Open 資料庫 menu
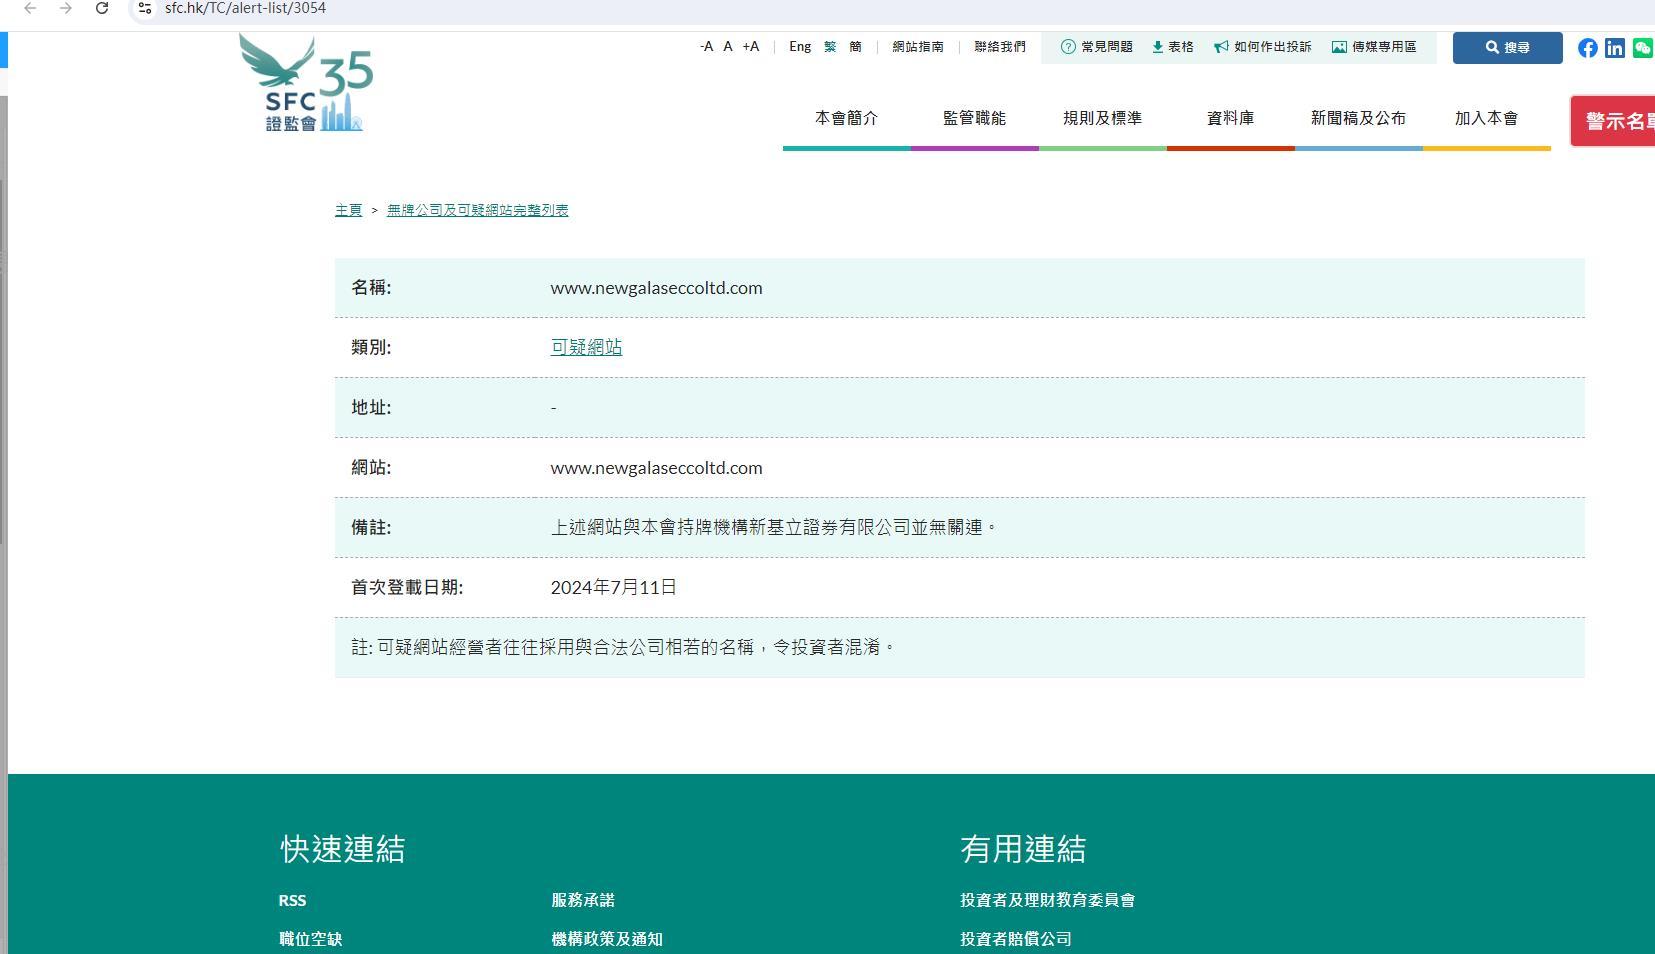Viewport: 1655px width, 954px height. (1231, 119)
